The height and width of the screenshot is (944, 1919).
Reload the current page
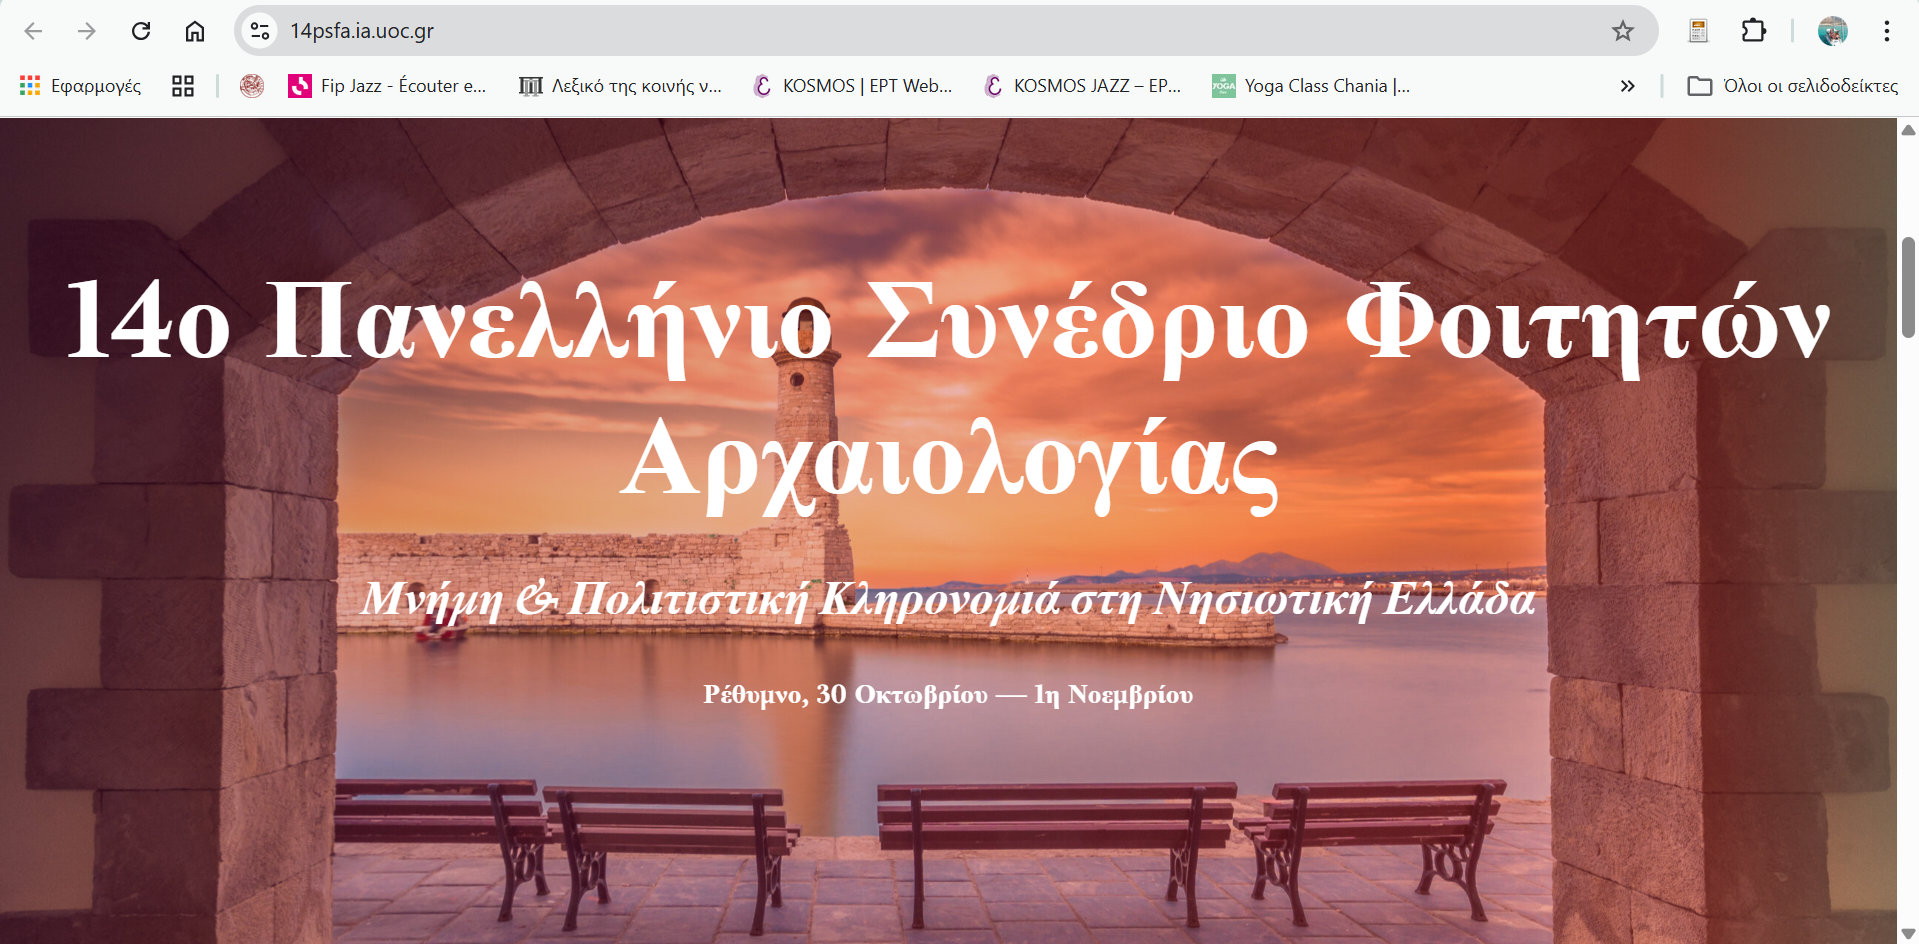141,31
